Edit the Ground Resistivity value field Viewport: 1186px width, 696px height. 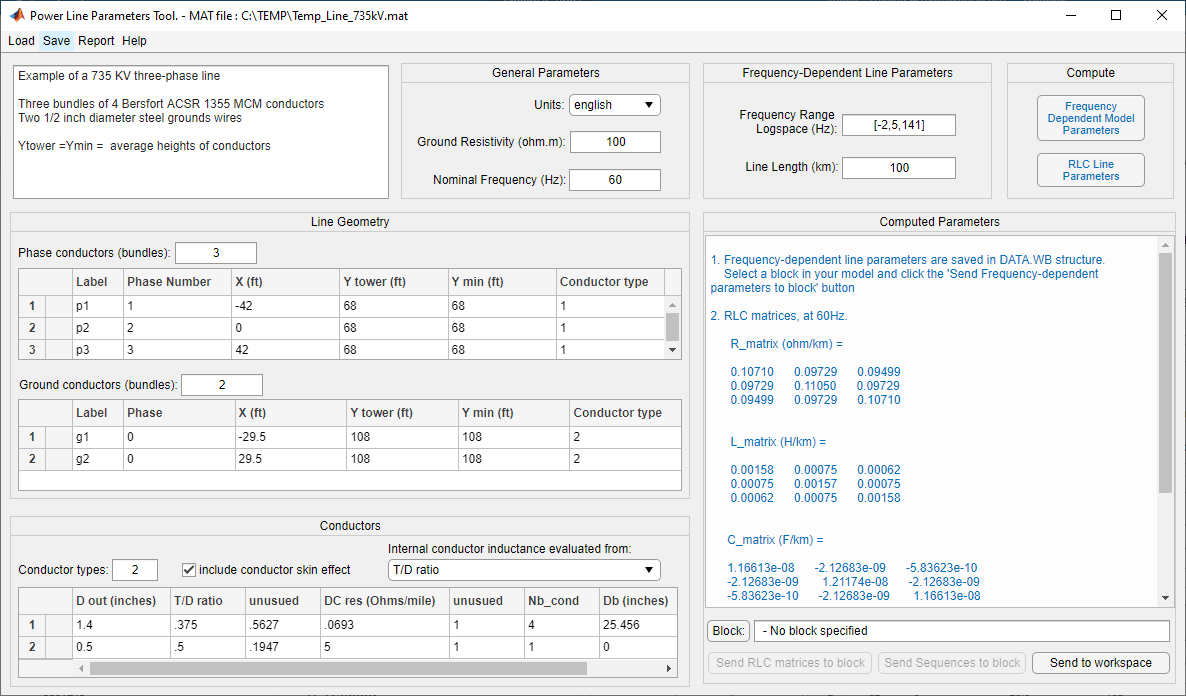tap(615, 142)
